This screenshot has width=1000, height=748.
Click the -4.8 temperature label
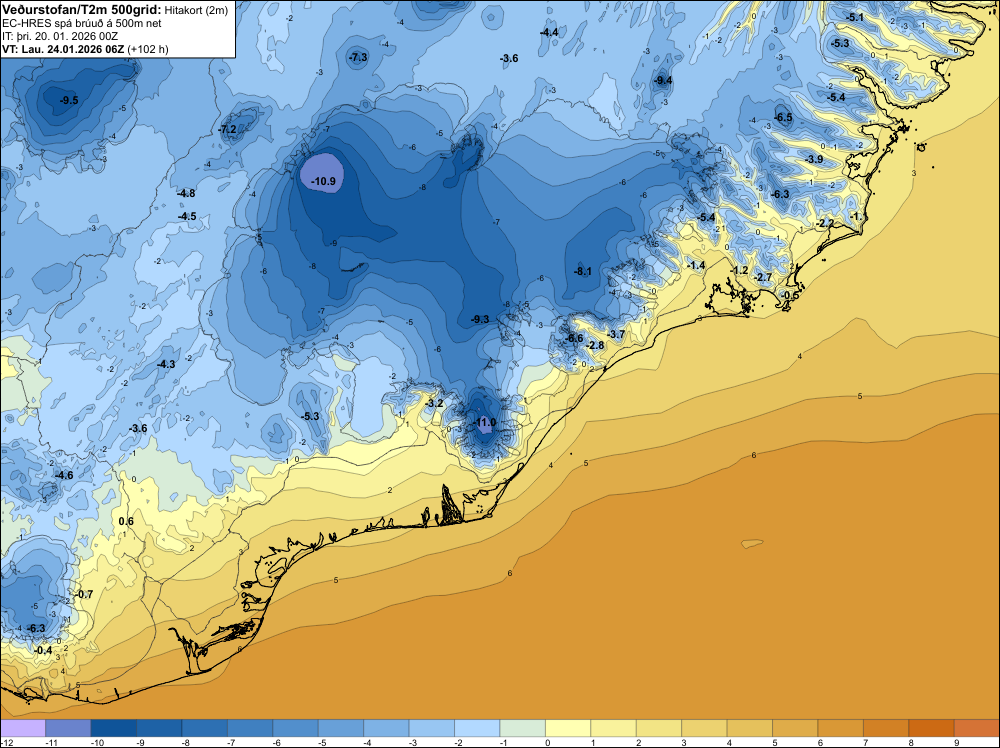[x=186, y=193]
